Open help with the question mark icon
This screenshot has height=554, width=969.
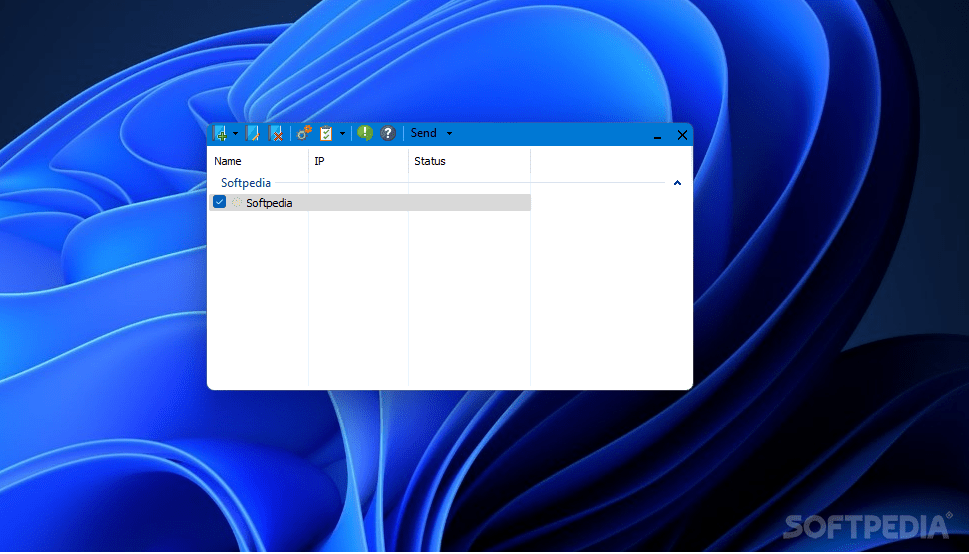coord(388,133)
